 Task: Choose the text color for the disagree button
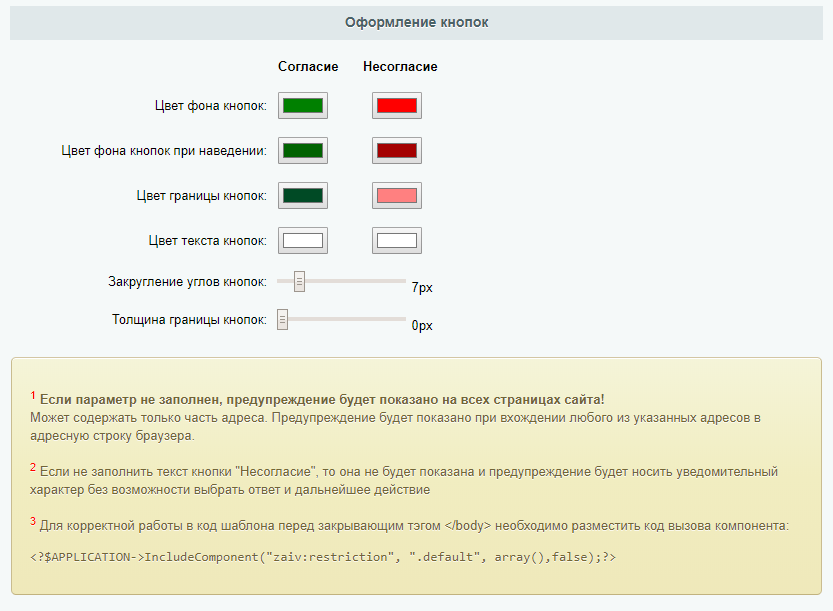[x=396, y=240]
